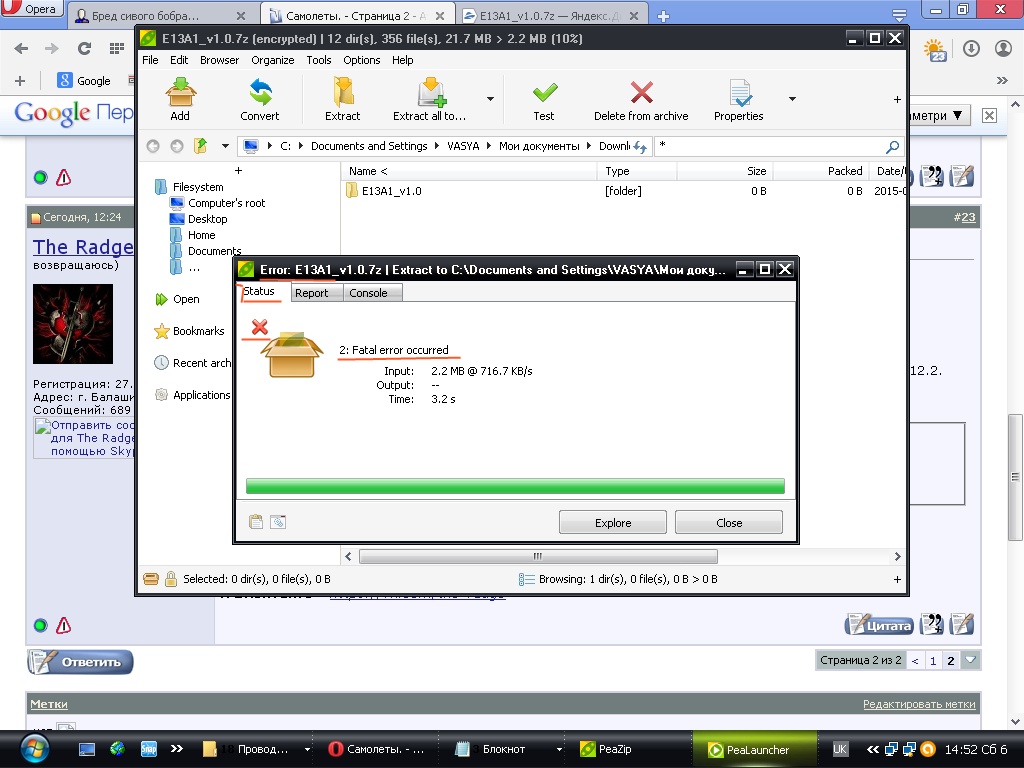This screenshot has width=1024, height=768.
Task: Select Computer's root in tree
Action: tap(226, 203)
